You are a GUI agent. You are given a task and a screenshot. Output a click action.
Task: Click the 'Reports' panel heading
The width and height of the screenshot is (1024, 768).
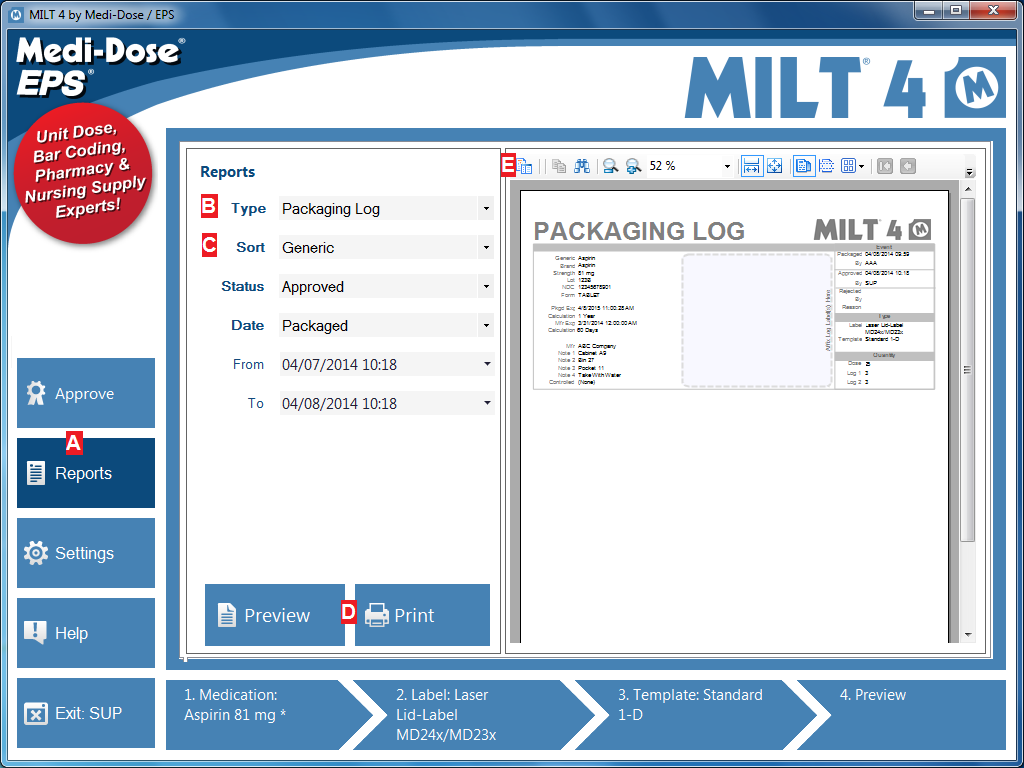click(227, 172)
